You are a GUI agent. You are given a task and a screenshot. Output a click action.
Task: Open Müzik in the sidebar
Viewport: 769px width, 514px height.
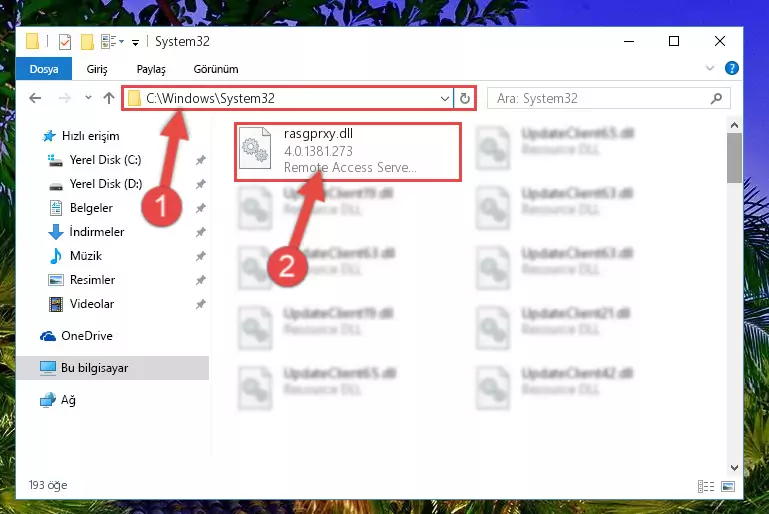click(76, 256)
